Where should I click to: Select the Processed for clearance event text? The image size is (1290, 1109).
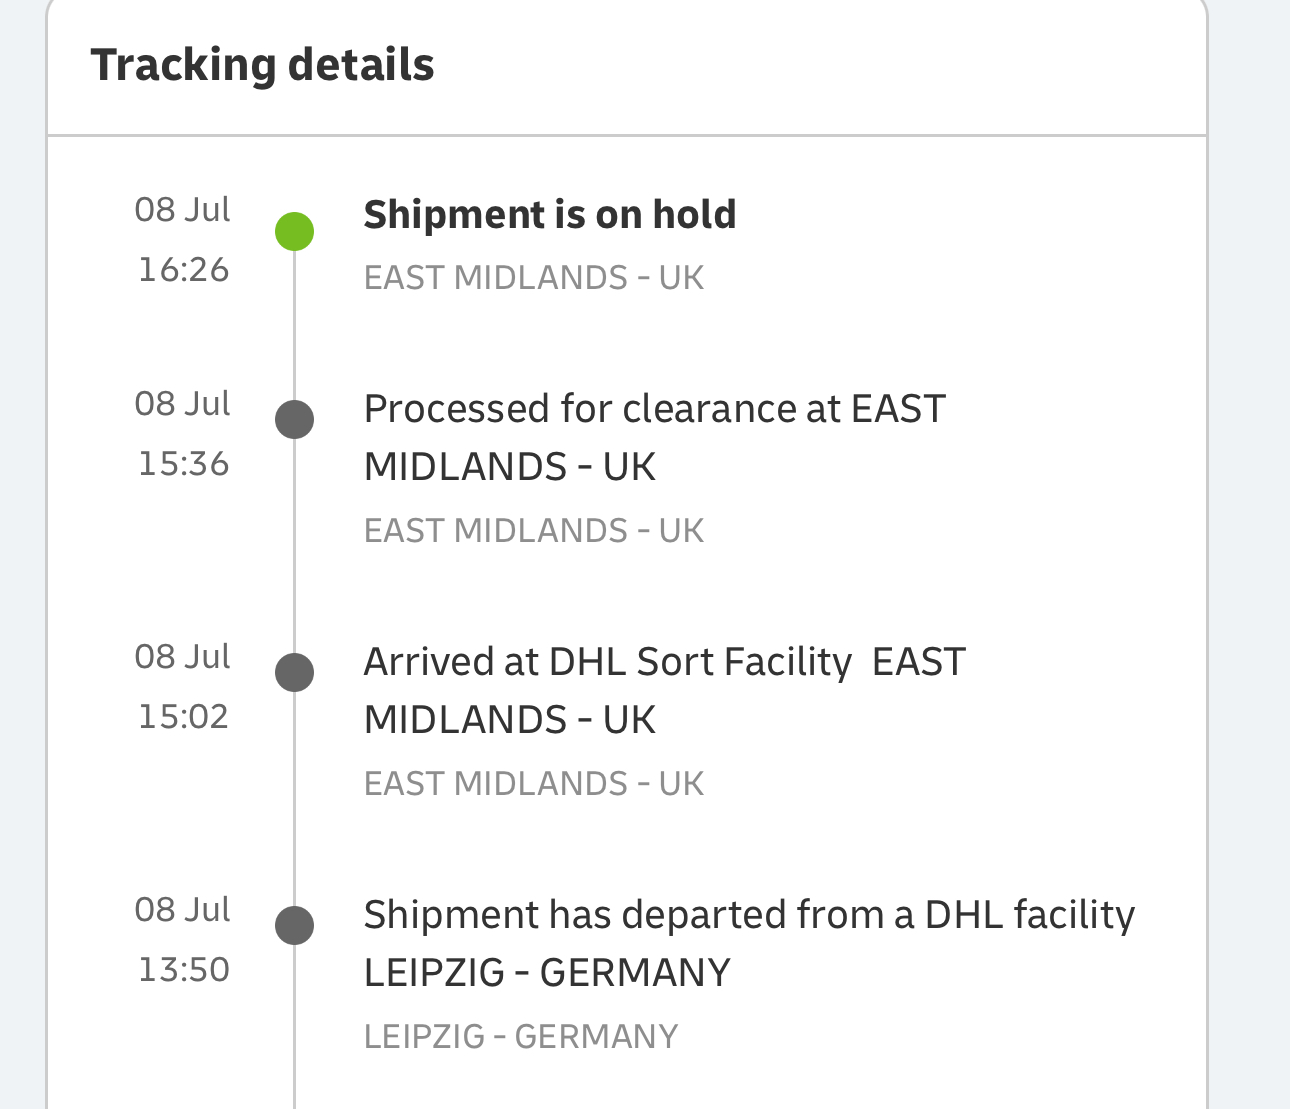pyautogui.click(x=654, y=437)
